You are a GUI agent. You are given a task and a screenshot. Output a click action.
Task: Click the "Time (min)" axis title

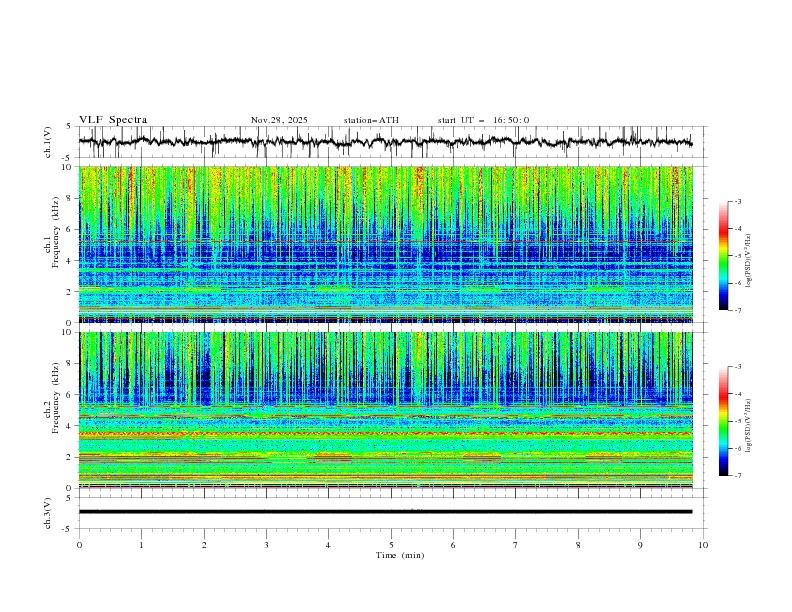(400, 555)
